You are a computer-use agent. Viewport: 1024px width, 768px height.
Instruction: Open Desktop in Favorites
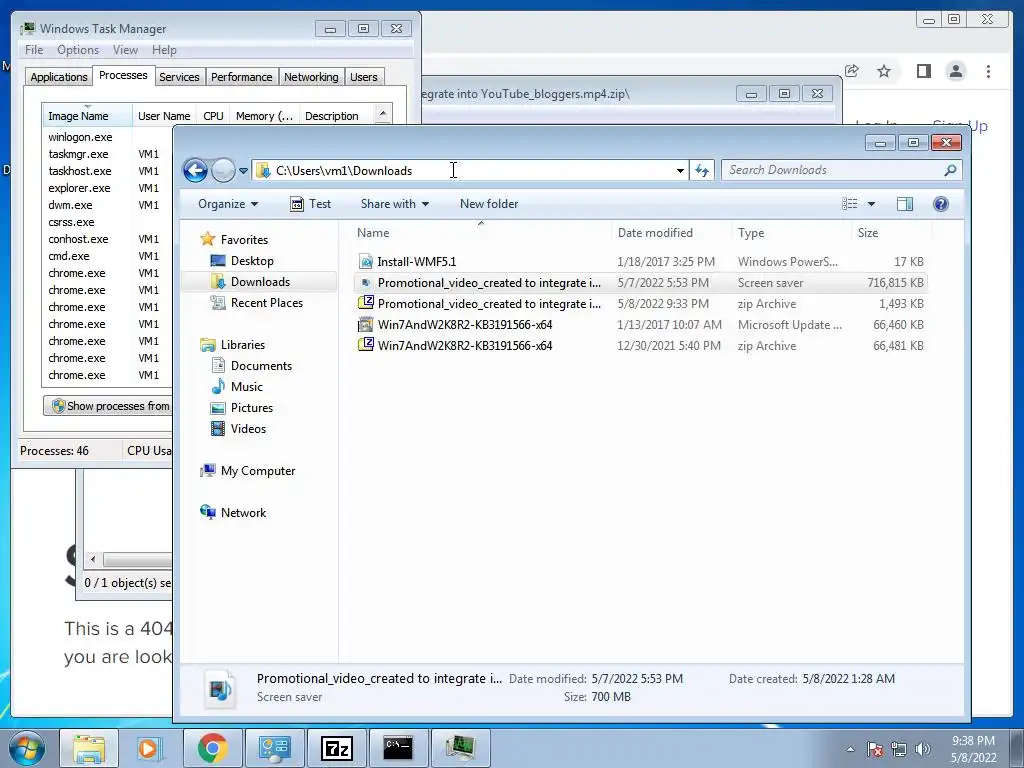(242, 261)
